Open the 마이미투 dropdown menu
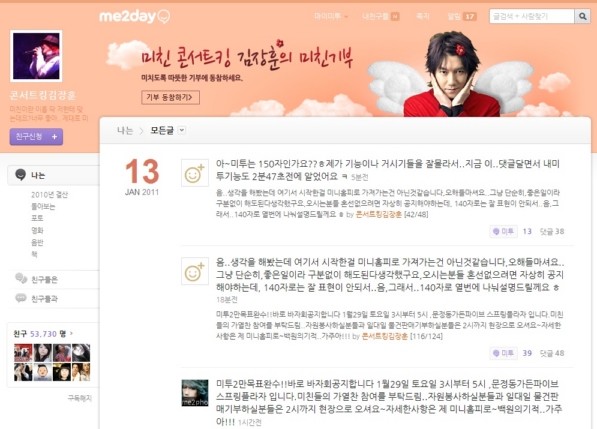 (331, 16)
